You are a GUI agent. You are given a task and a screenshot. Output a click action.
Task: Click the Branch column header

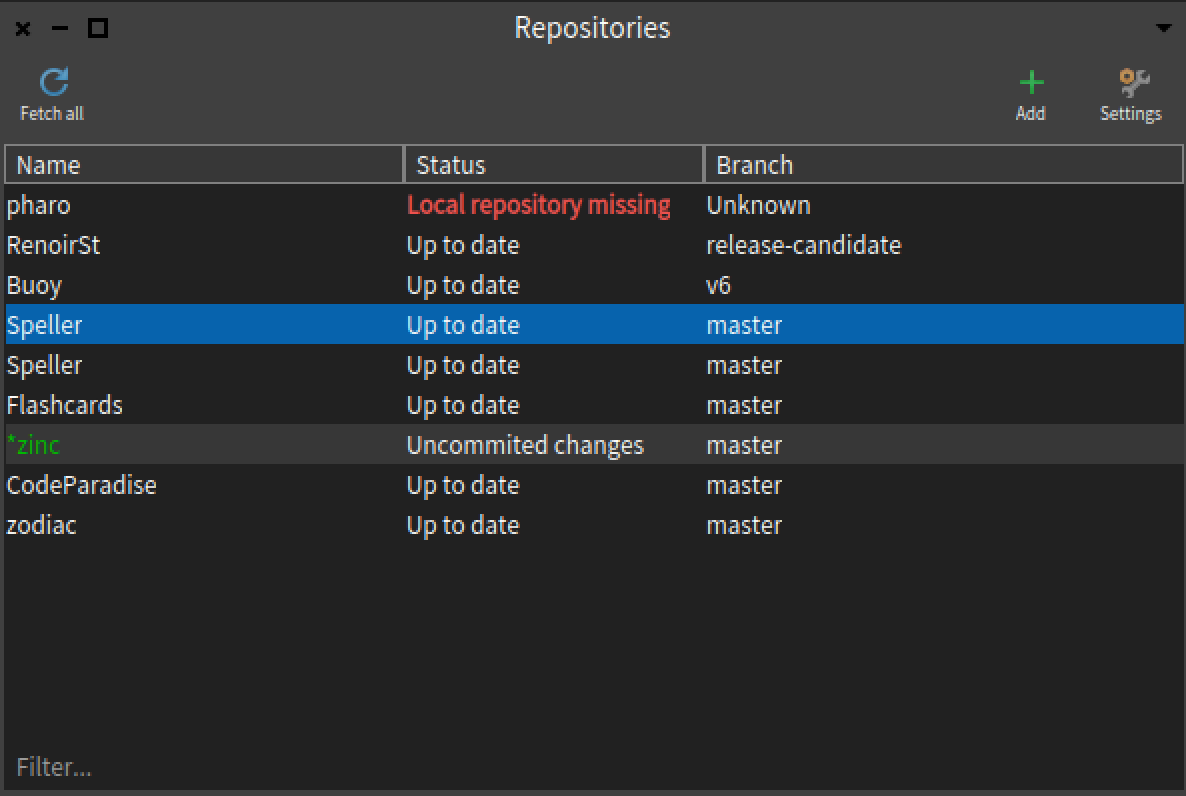[943, 165]
